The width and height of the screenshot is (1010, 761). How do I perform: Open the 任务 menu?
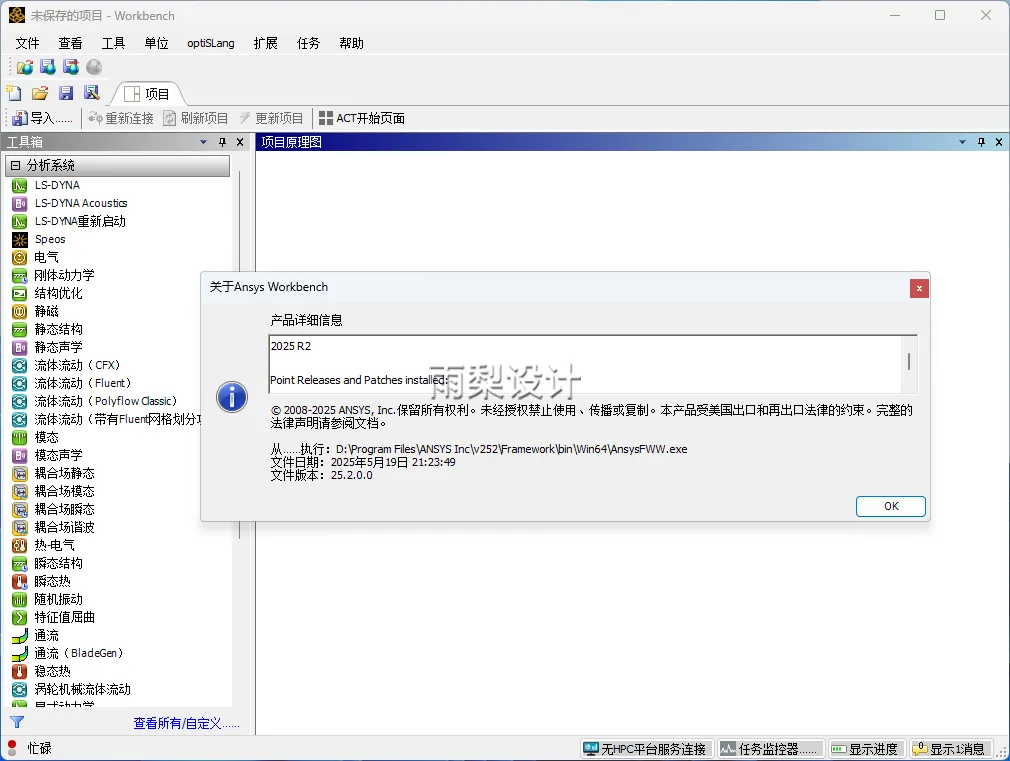click(308, 43)
